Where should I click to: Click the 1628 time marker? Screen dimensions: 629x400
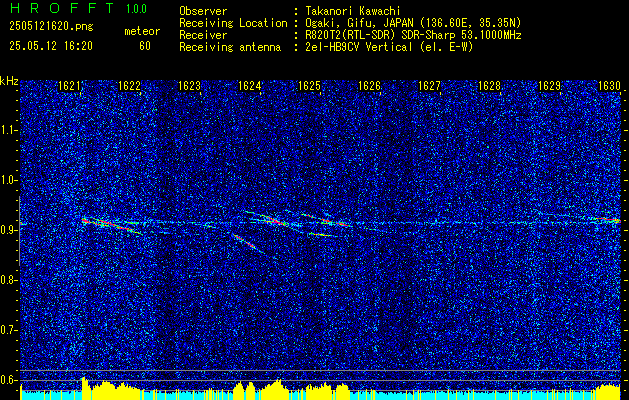point(489,86)
